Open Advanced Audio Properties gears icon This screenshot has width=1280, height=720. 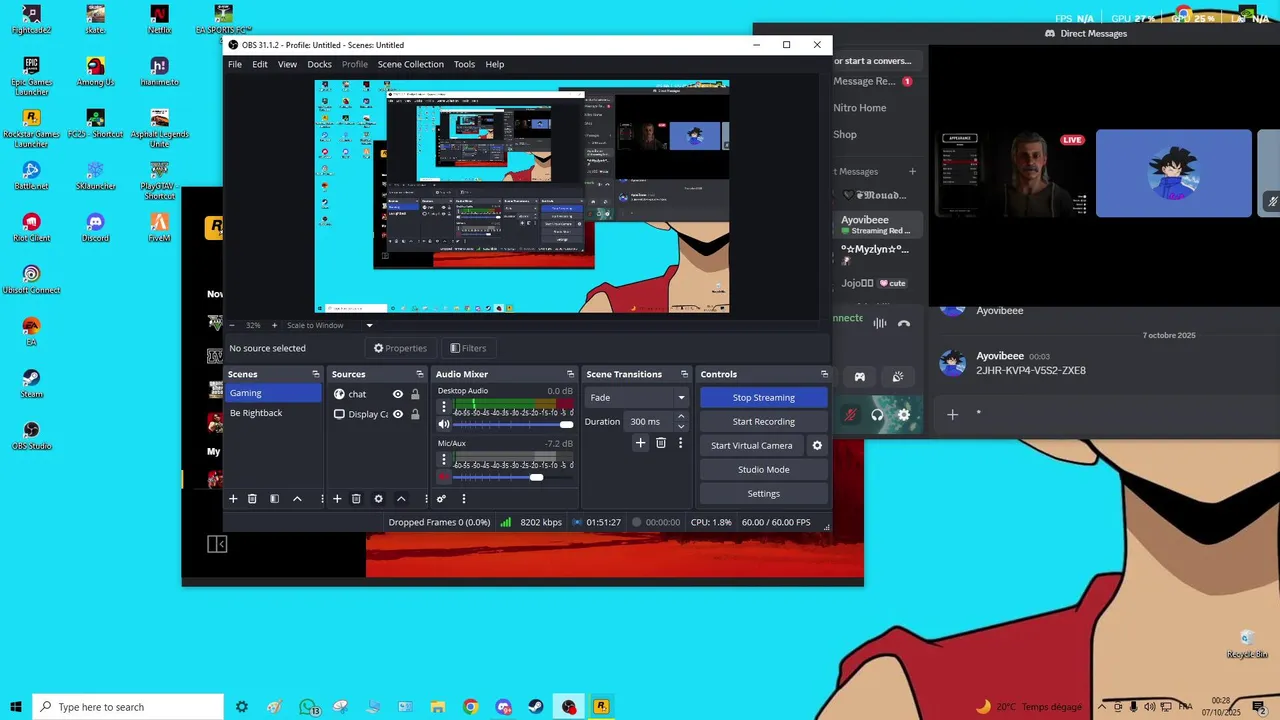coord(441,499)
